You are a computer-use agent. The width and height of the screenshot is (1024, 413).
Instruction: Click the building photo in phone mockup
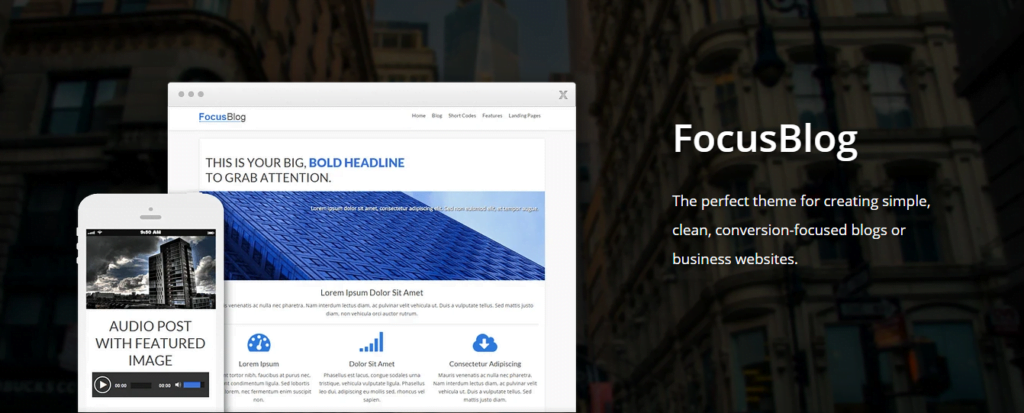[151, 273]
